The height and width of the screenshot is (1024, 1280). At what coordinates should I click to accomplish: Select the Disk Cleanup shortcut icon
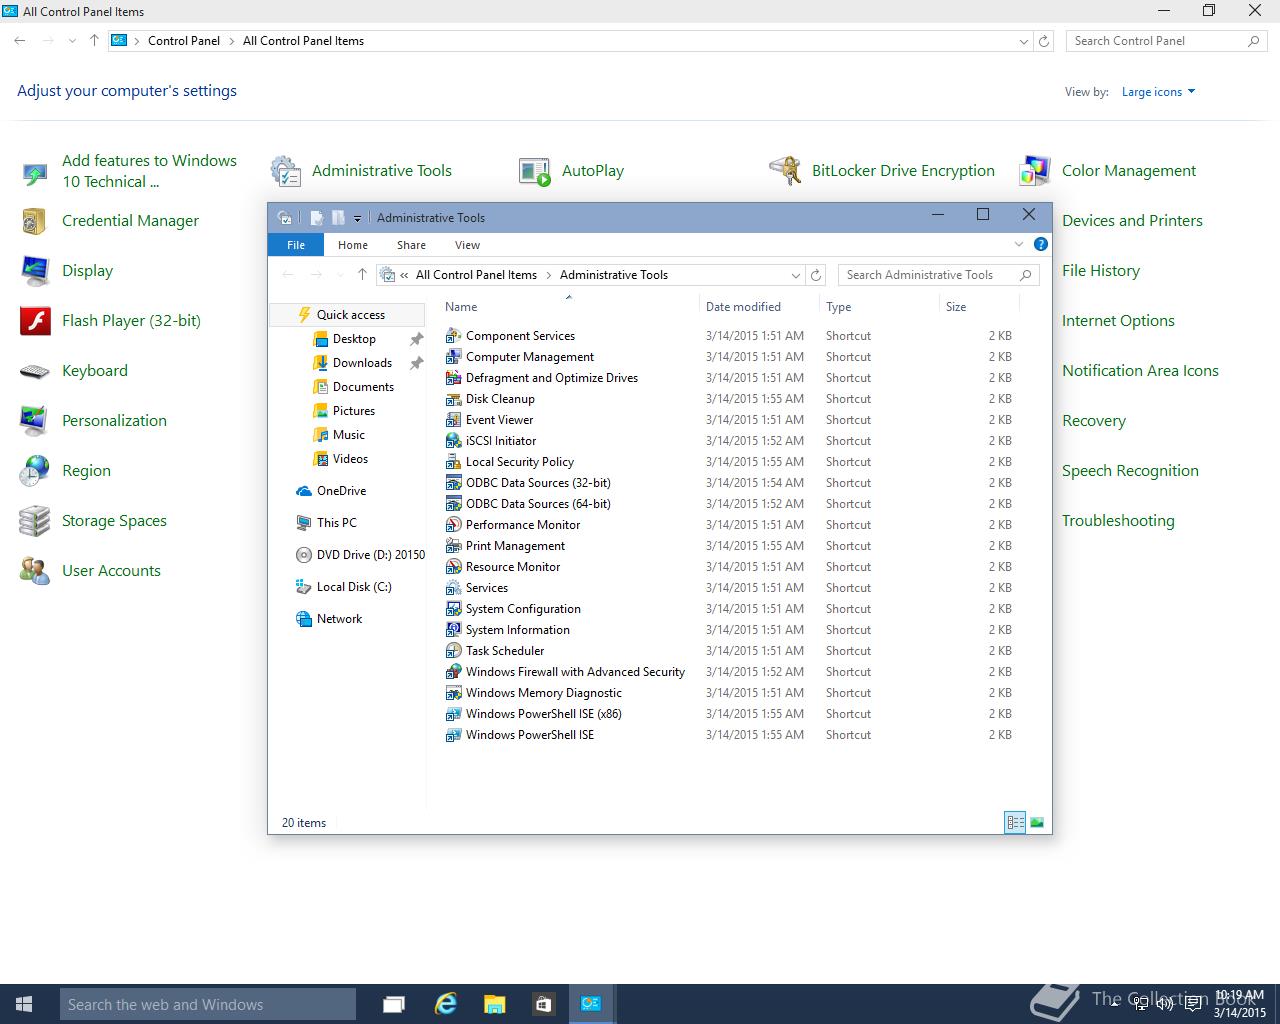point(453,399)
